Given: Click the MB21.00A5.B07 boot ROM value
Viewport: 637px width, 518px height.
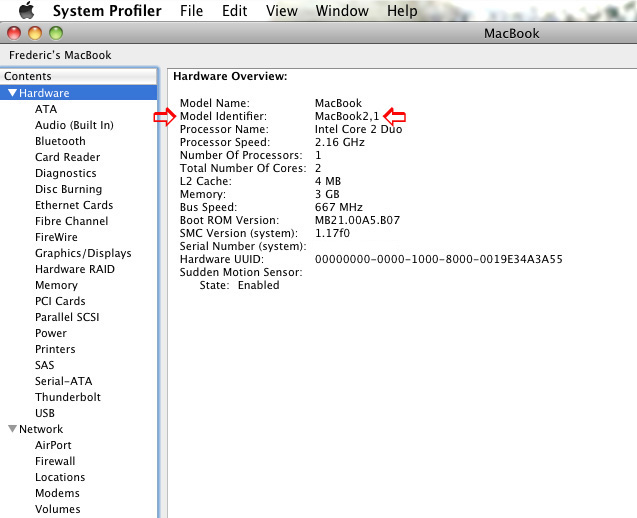Looking at the screenshot, I should tap(358, 220).
